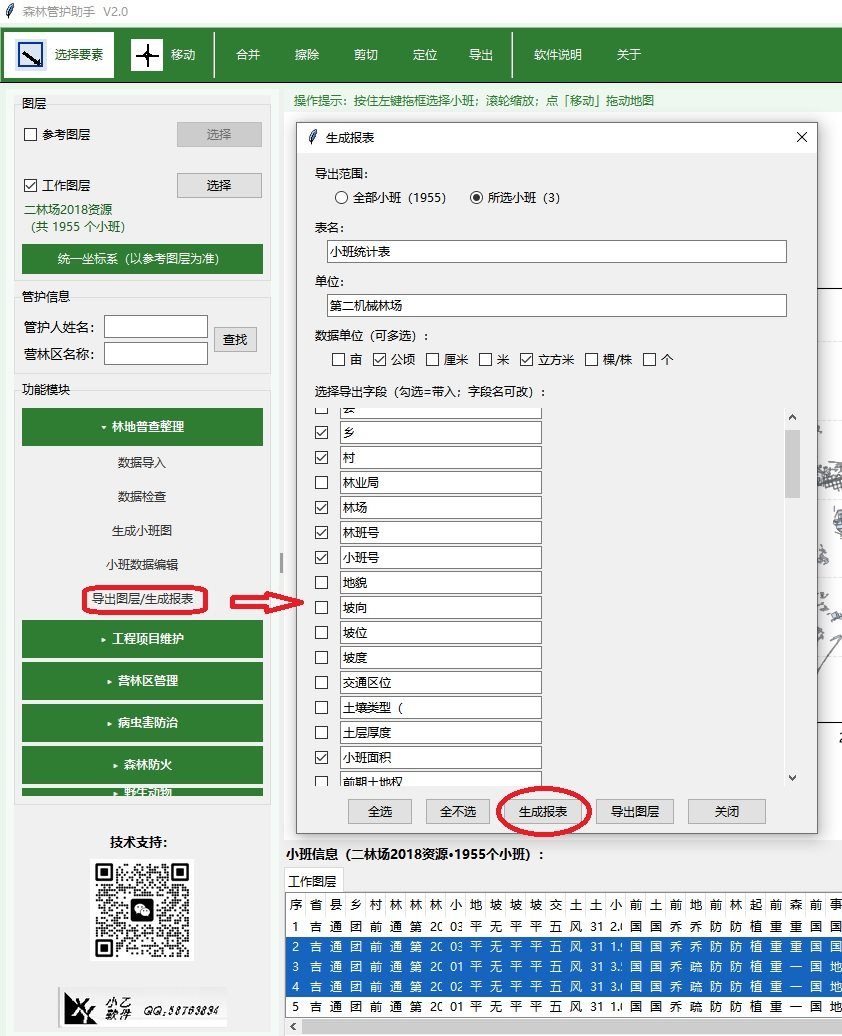Click the 营林区名称 input field

156,353
